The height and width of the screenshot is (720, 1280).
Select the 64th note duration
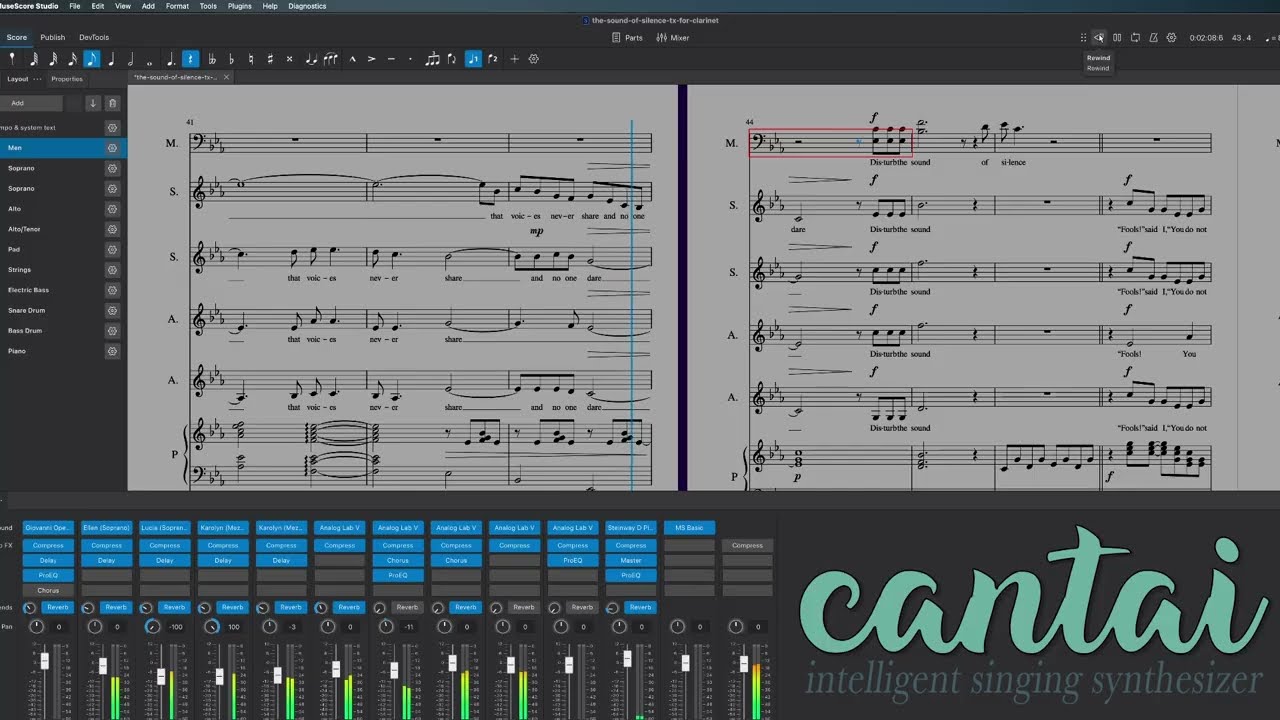click(33, 59)
